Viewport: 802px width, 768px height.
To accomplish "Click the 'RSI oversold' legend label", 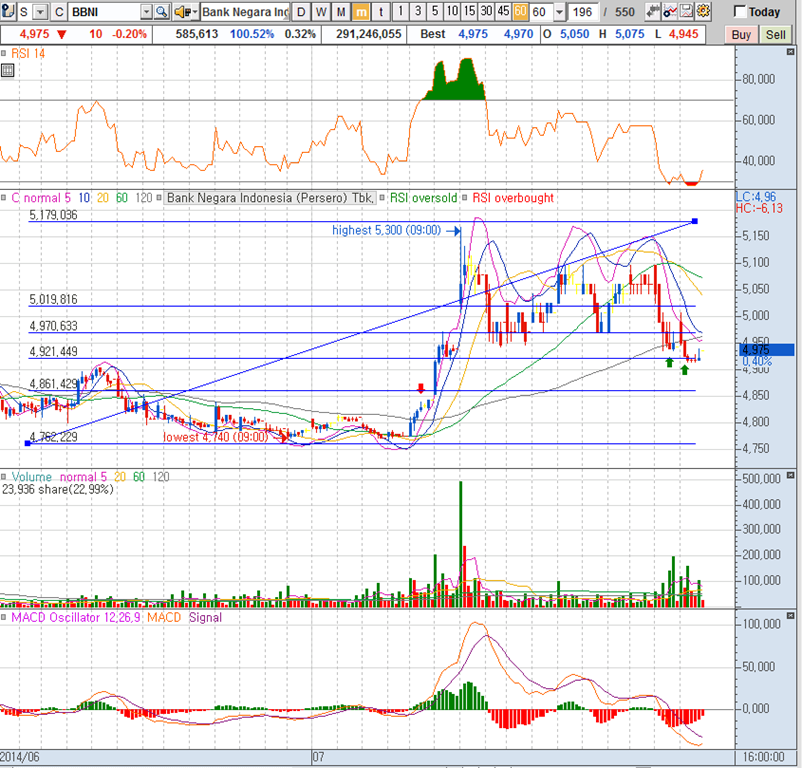I will 424,197.
